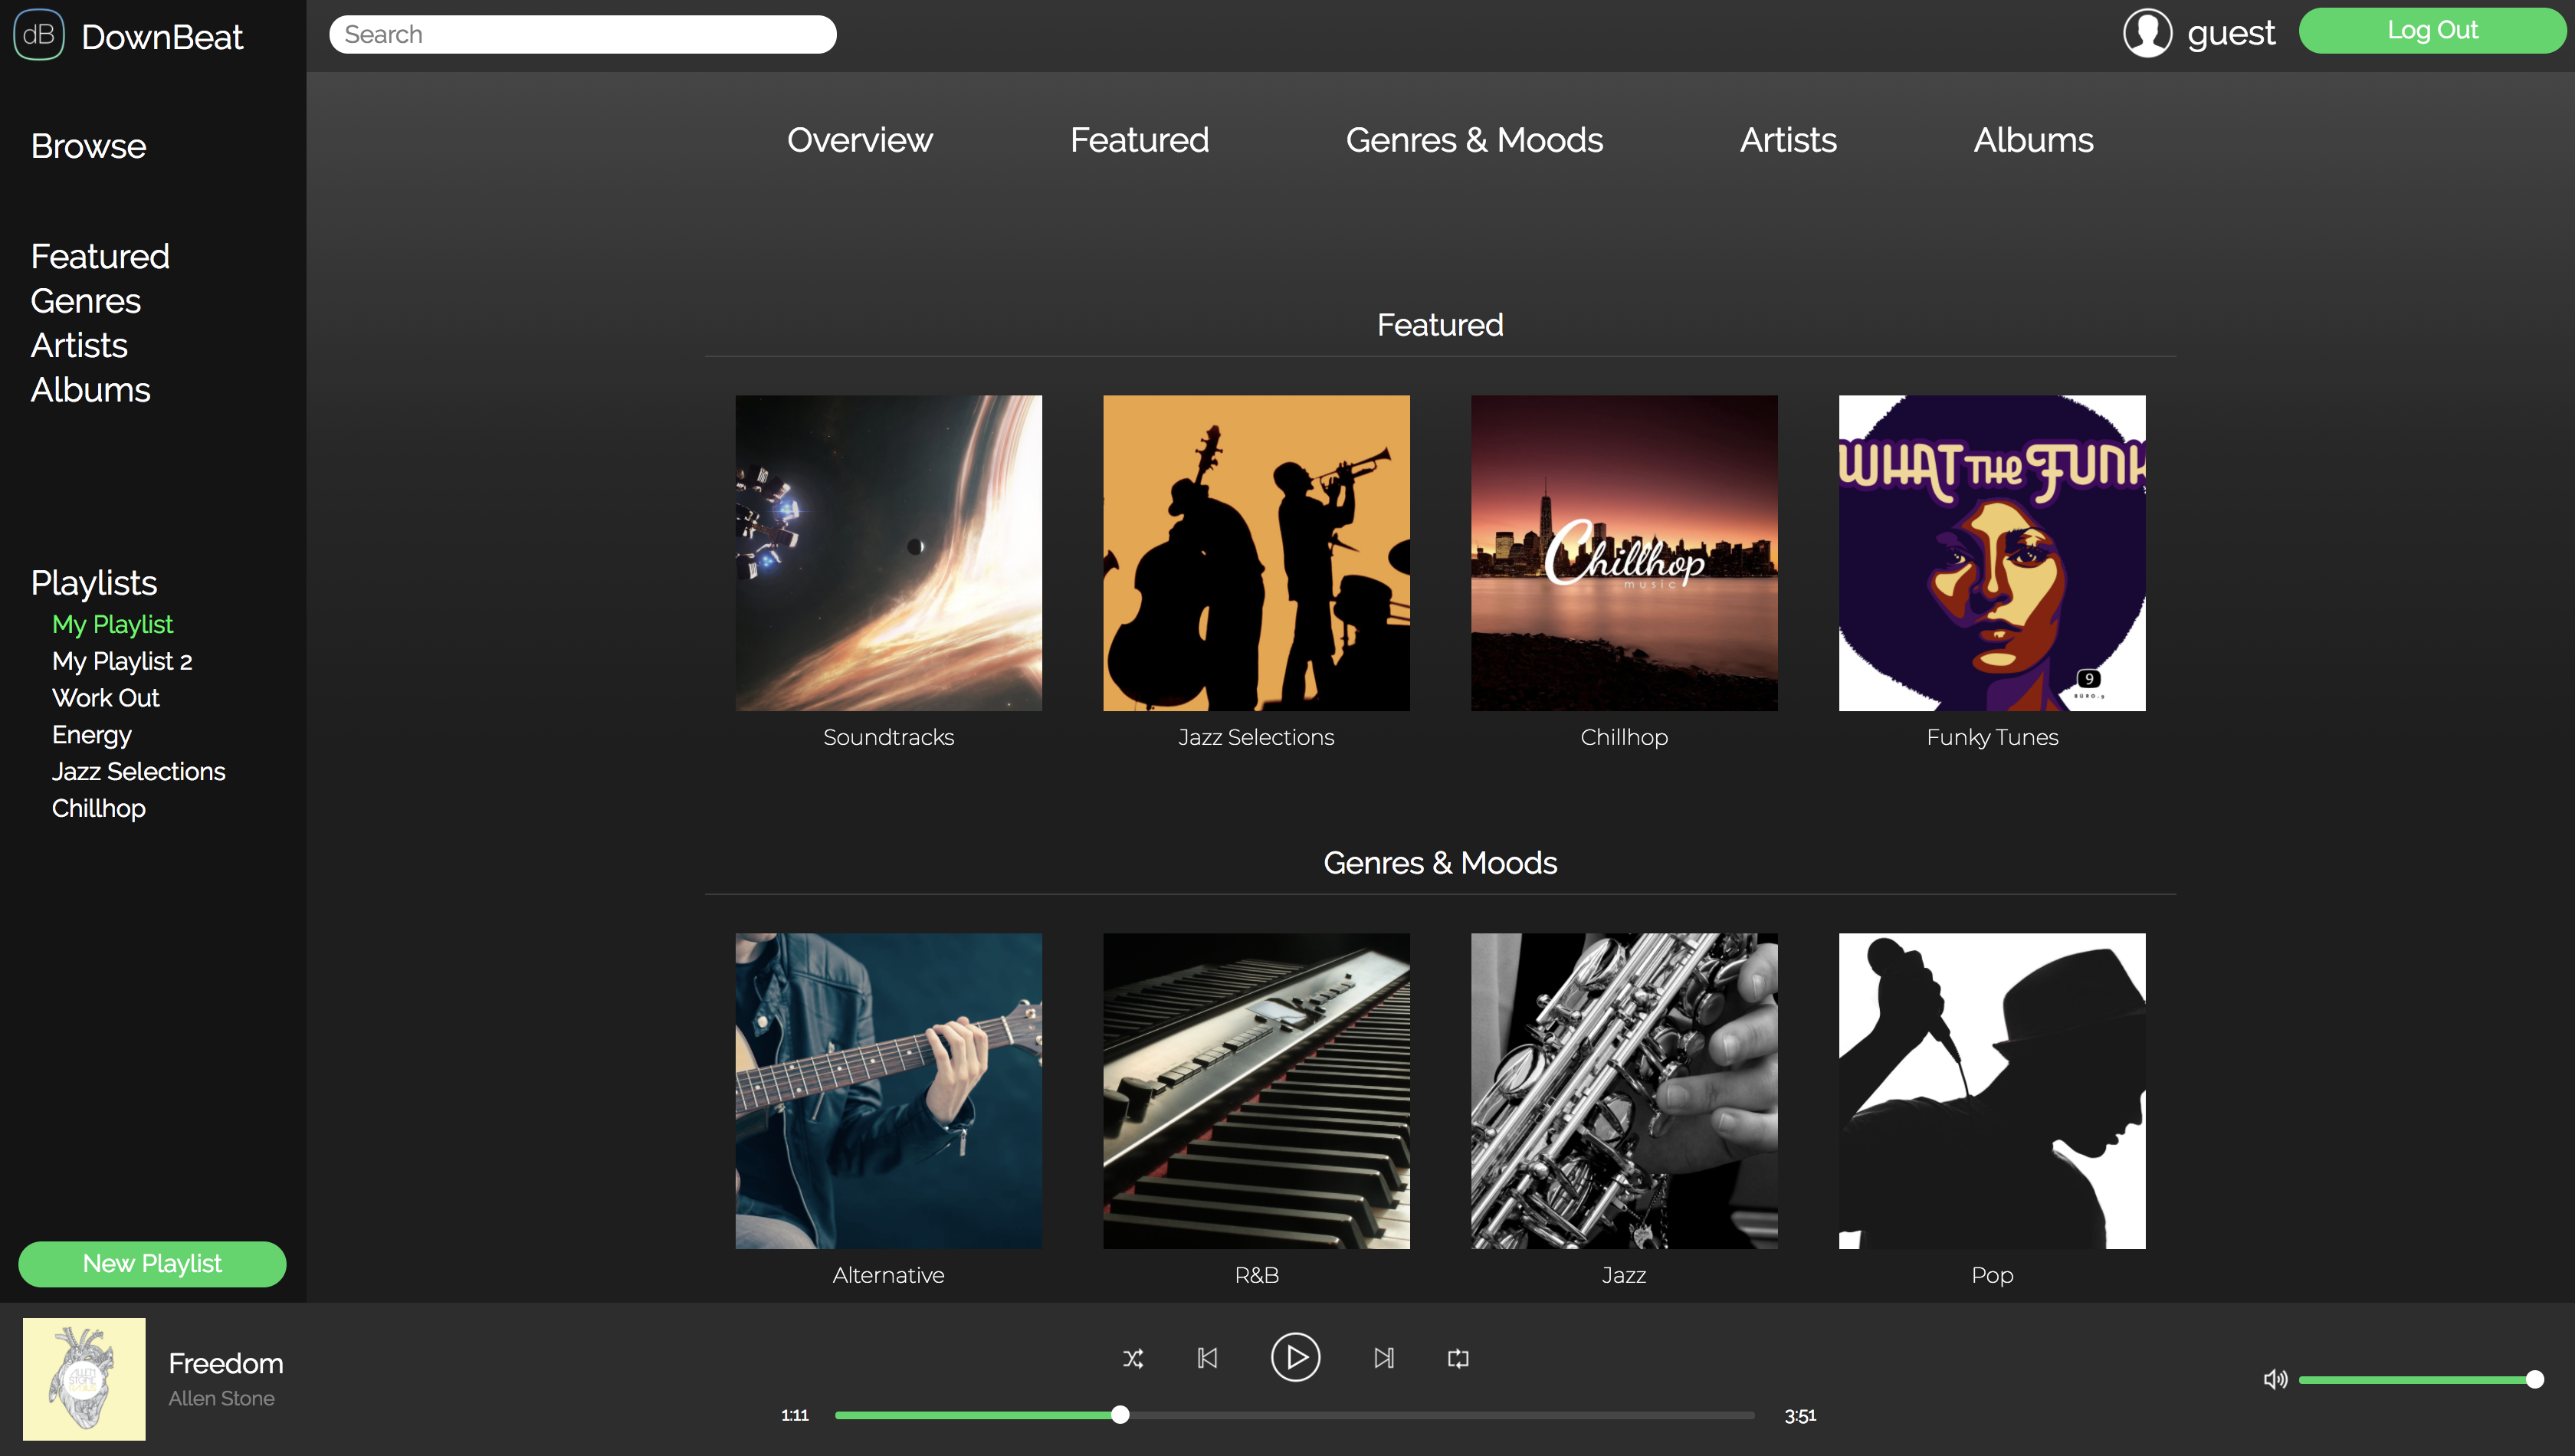Screen dimensions: 2575x1456
Task: Enable shuffle playback mode
Action: point(1132,1358)
